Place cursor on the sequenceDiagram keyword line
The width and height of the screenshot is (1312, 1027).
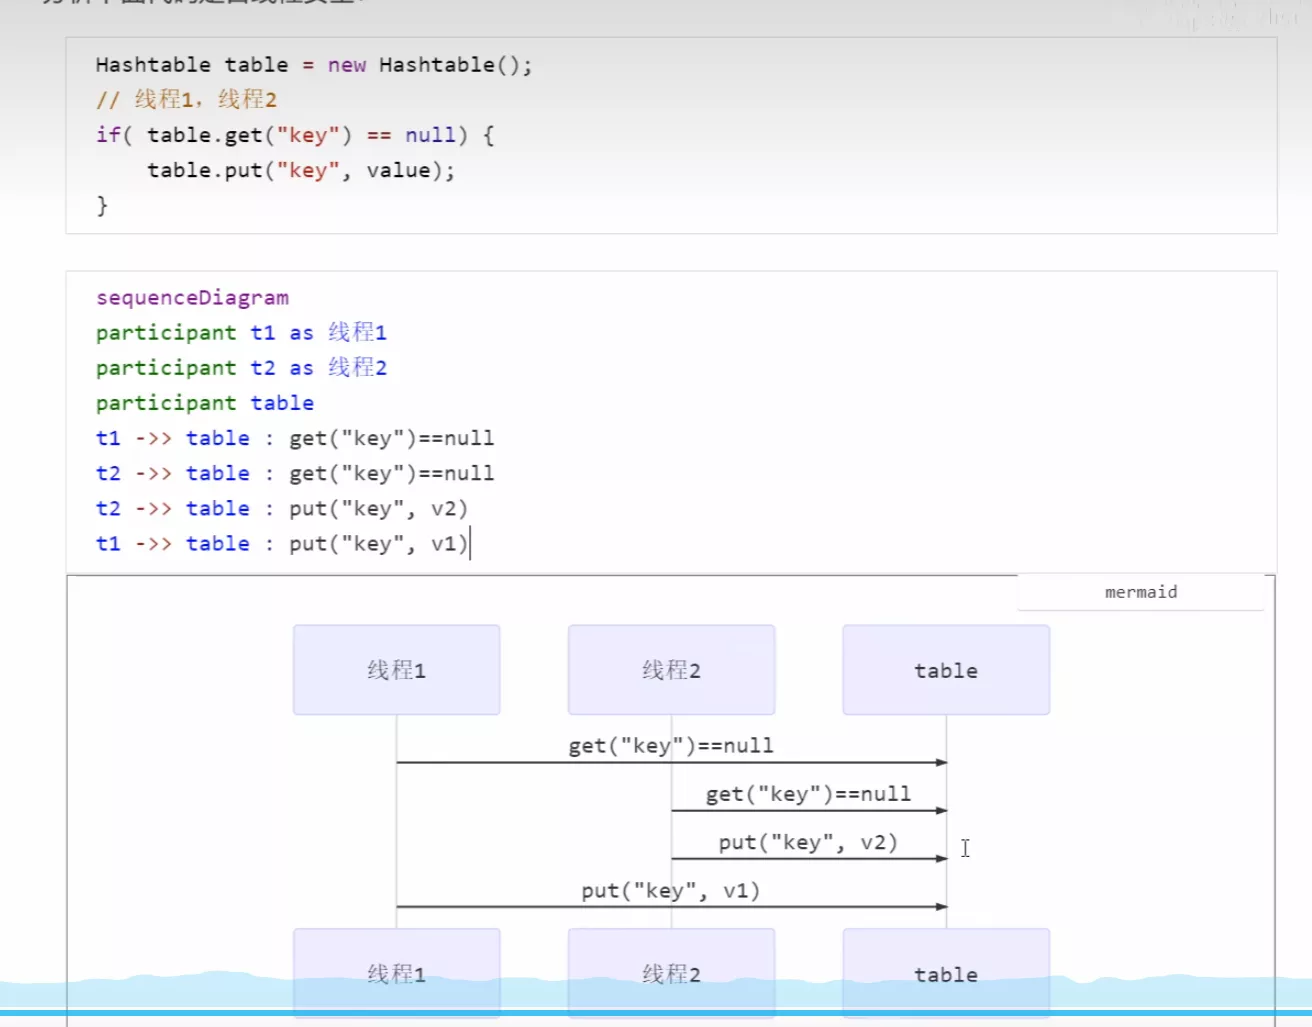tap(192, 298)
